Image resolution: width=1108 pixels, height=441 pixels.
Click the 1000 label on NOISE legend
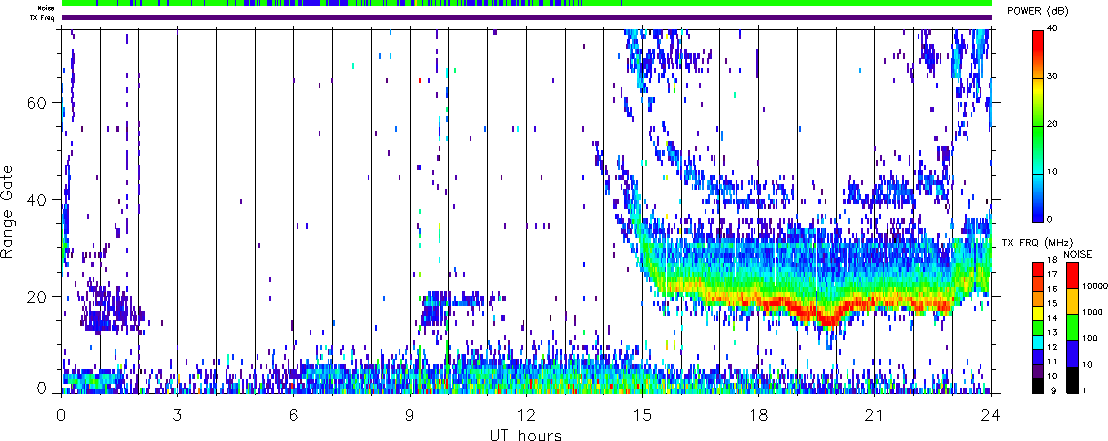(1092, 312)
